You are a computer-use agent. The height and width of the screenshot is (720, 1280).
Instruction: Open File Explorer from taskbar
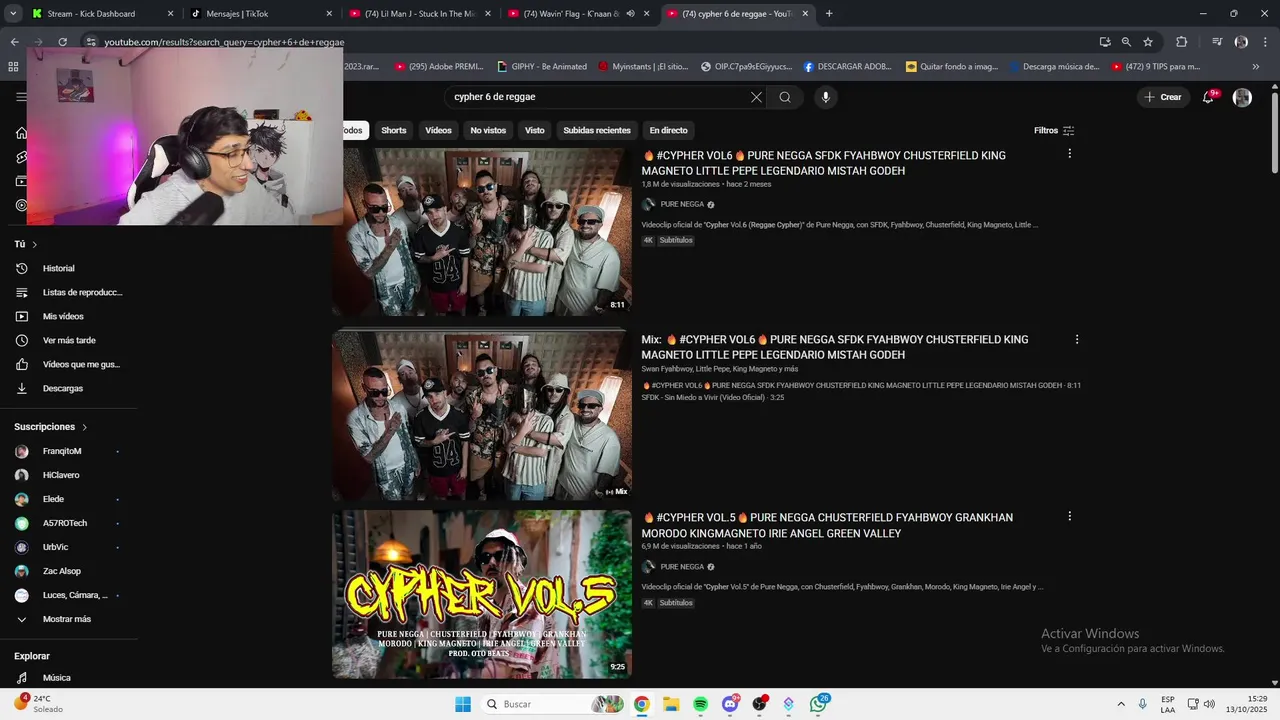point(671,704)
